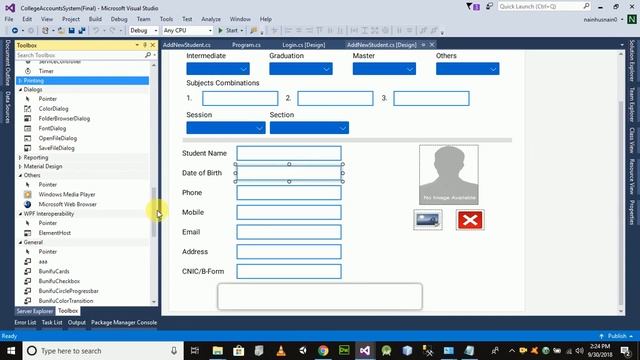Open the Intermediate dropdown on the form
Viewport: 640px width, 360px height.
tap(218, 69)
